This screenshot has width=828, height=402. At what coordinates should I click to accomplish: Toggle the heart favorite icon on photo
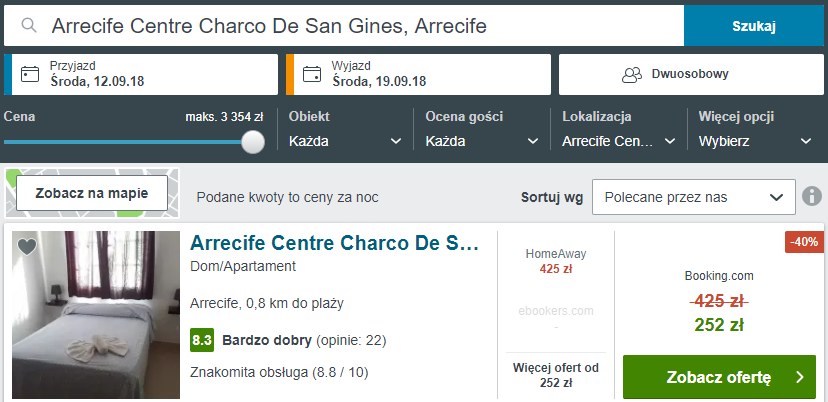tap(27, 247)
